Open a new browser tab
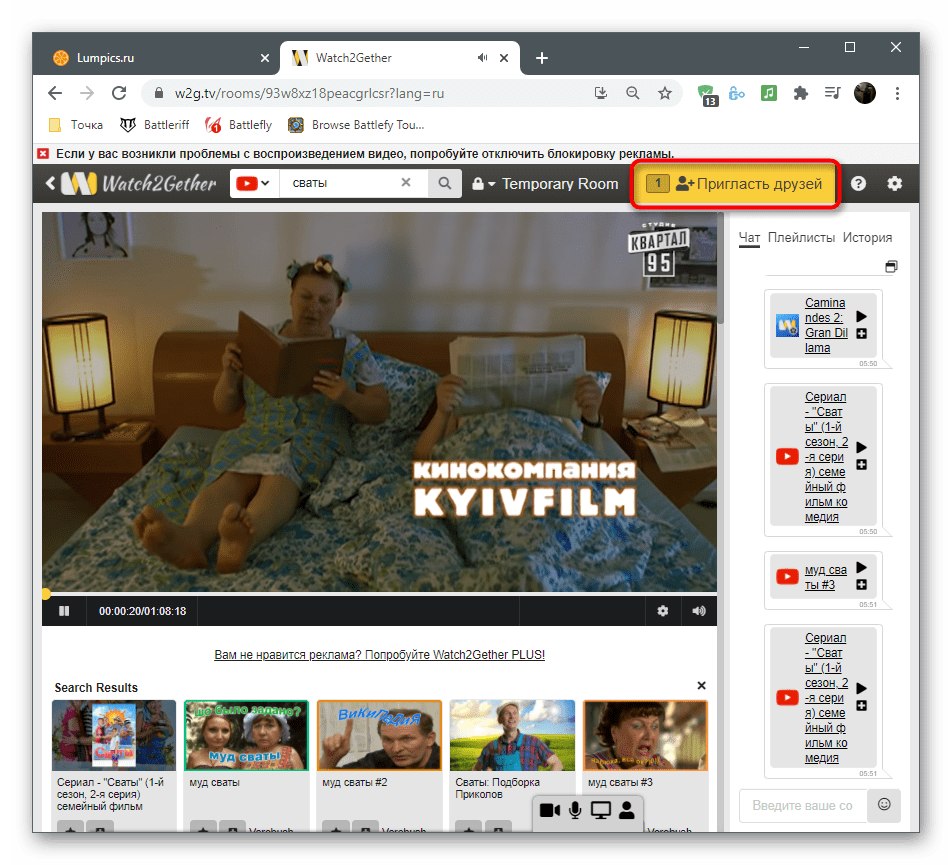The width and height of the screenshot is (952, 865). pos(542,58)
